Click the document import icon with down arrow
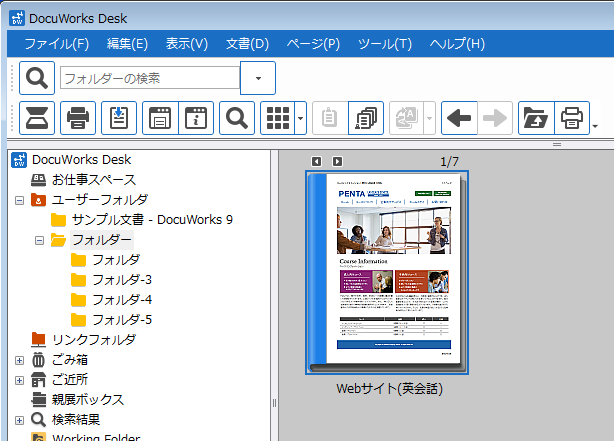The height and width of the screenshot is (441, 614). point(119,118)
